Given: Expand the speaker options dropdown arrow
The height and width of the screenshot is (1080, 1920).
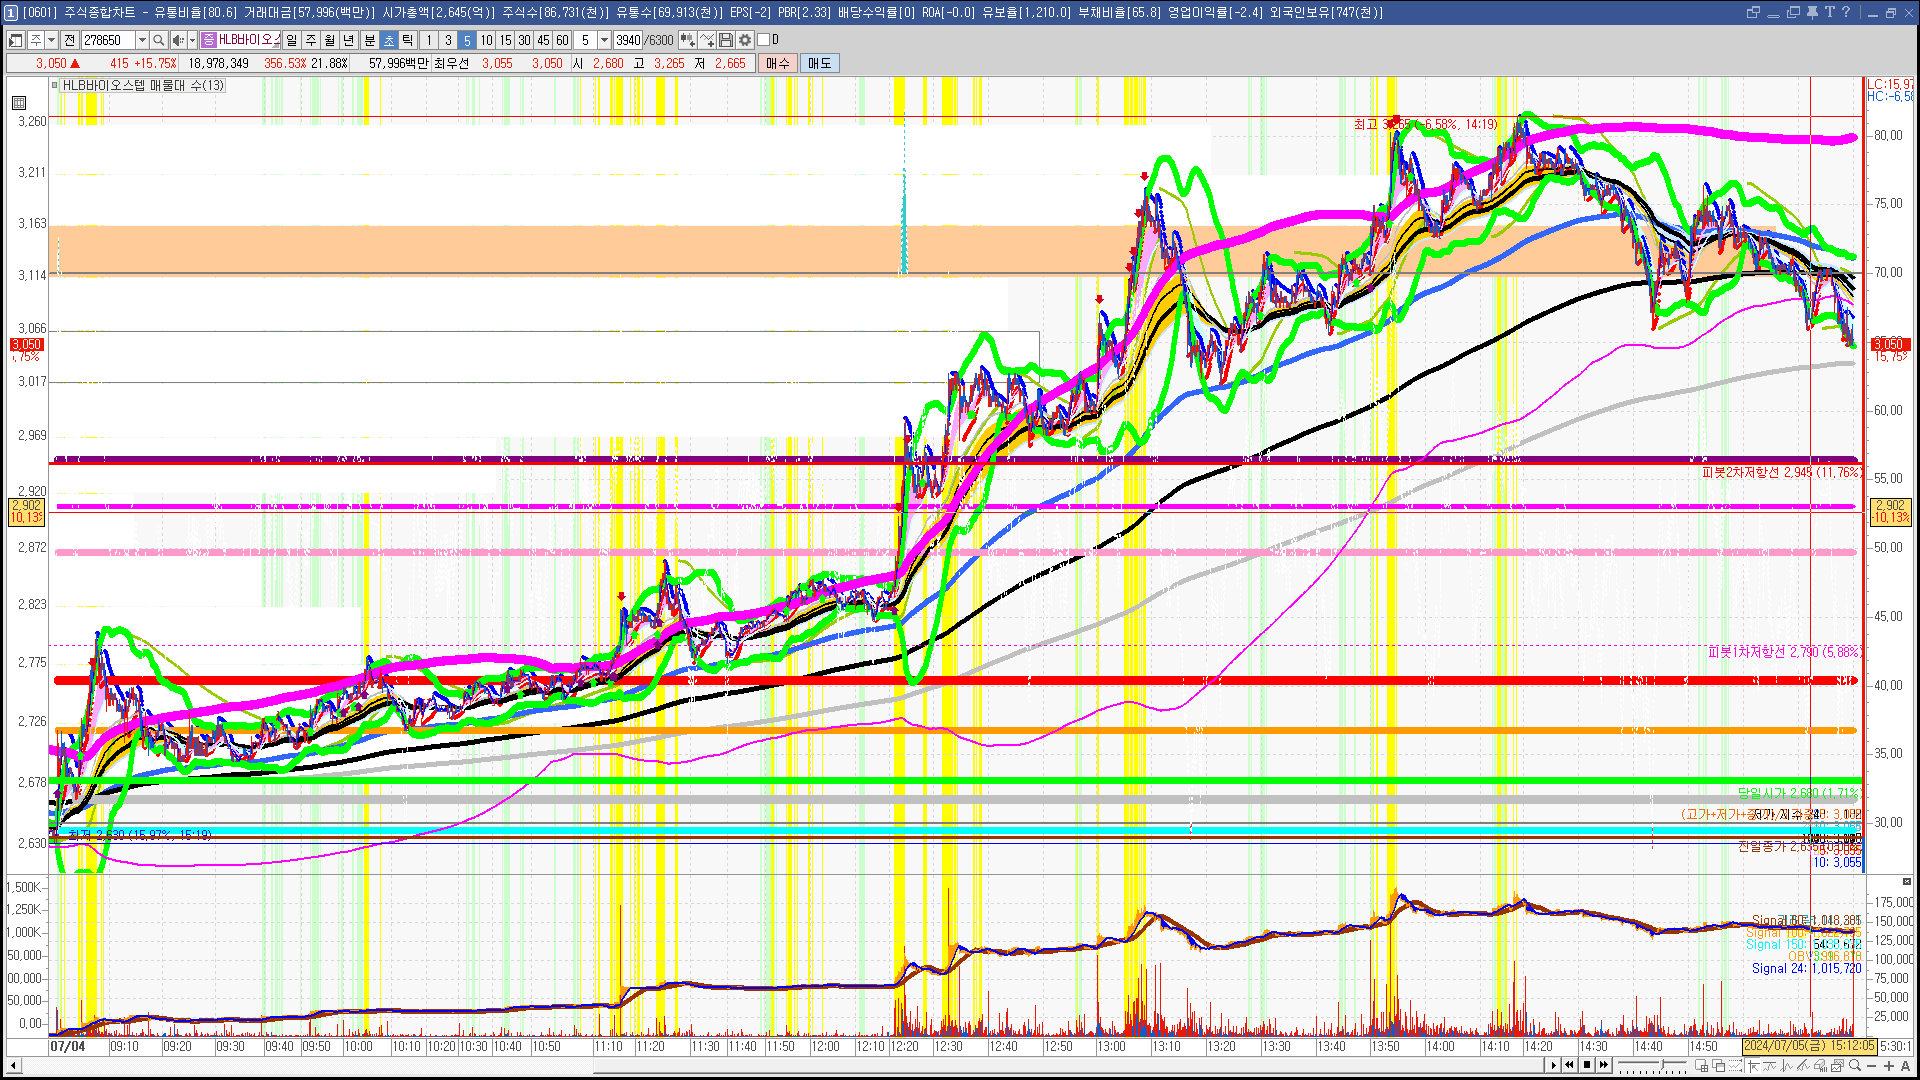Looking at the screenshot, I should (192, 40).
